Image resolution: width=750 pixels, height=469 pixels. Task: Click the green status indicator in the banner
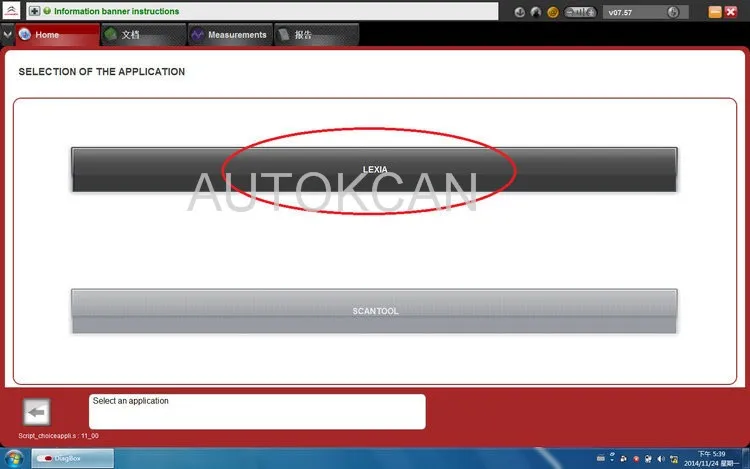click(47, 11)
